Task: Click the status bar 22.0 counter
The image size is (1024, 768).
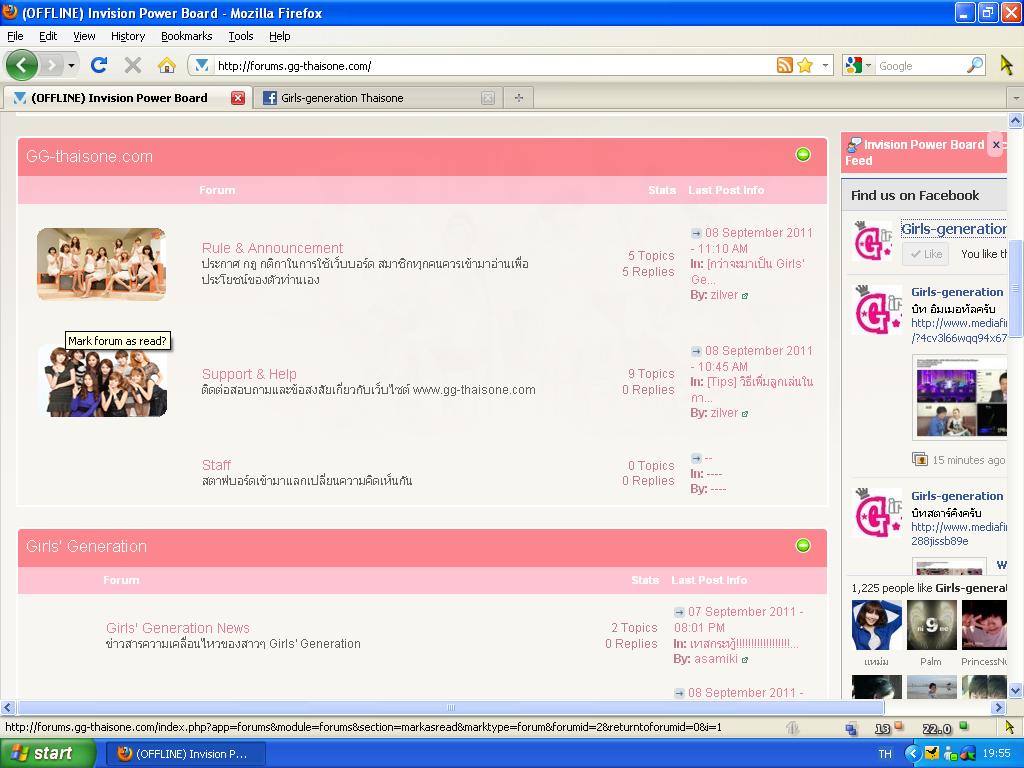Action: click(936, 728)
